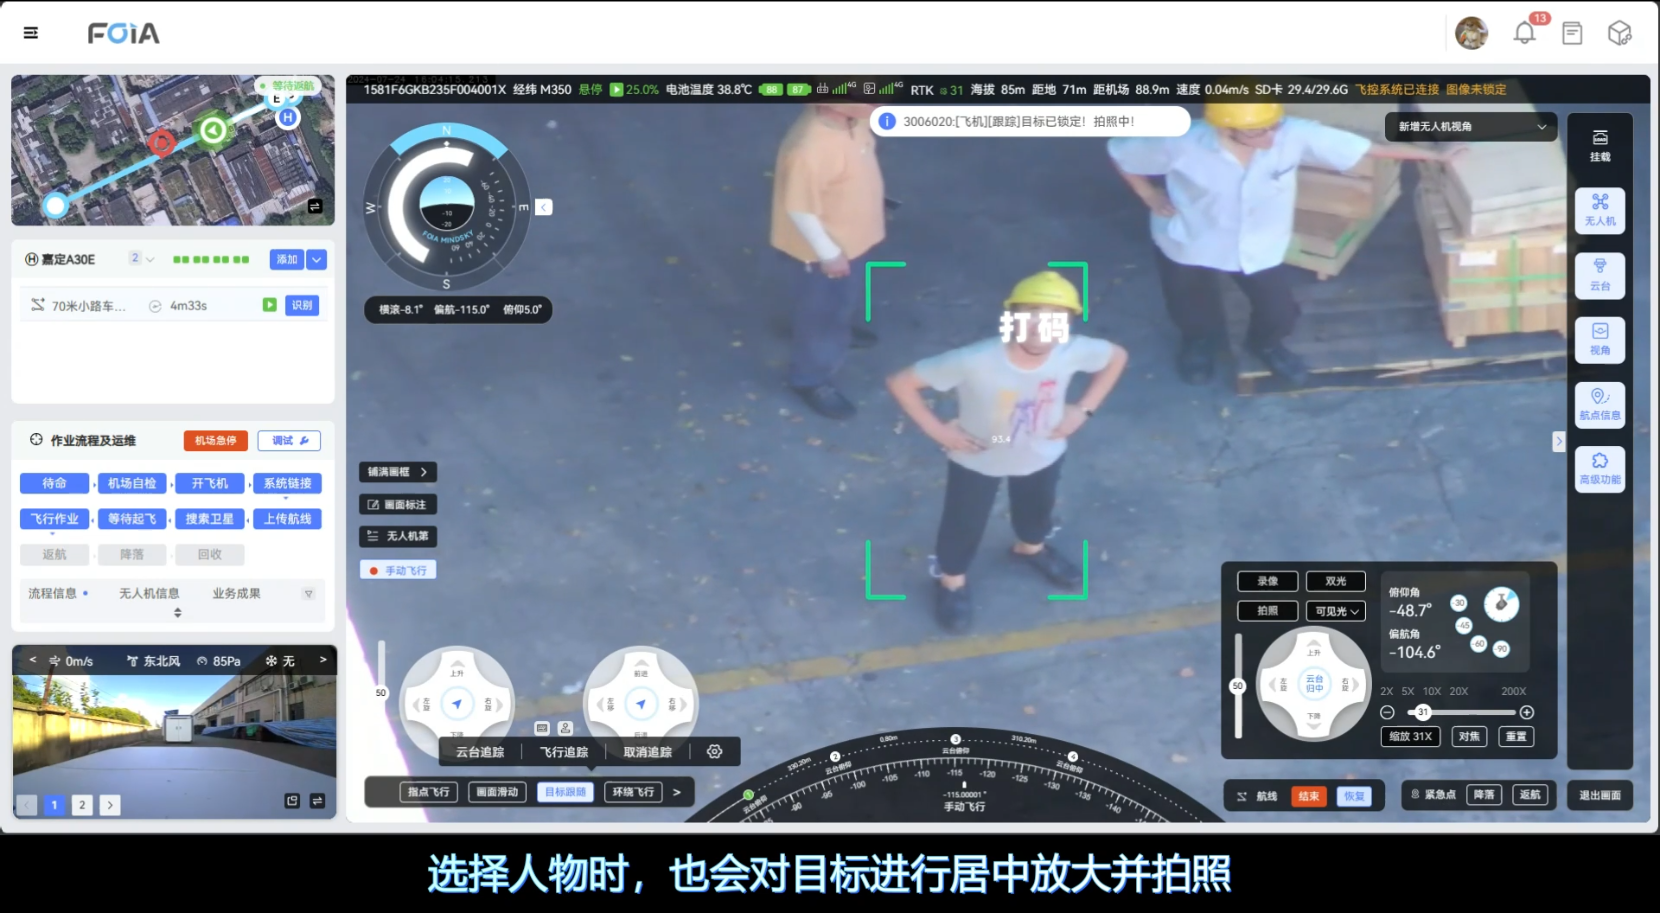Expand the dropdown arrow beside 添加
Screen dimensions: 1660x913
(x=317, y=260)
